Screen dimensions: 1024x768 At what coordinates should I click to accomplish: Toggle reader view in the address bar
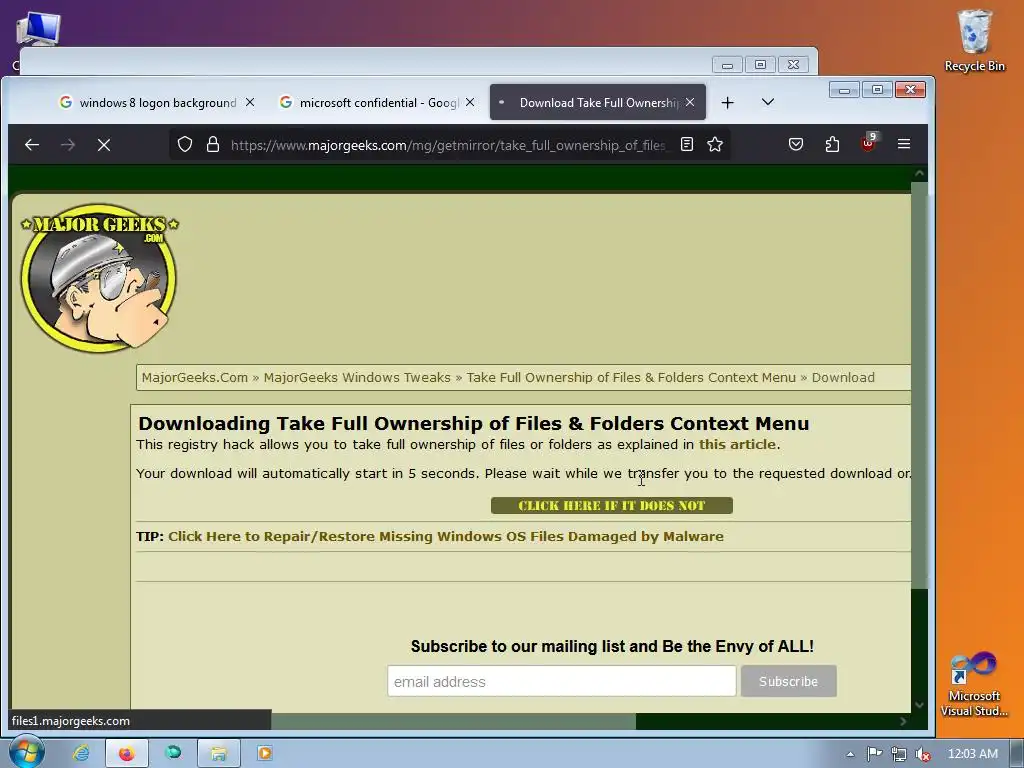[686, 144]
